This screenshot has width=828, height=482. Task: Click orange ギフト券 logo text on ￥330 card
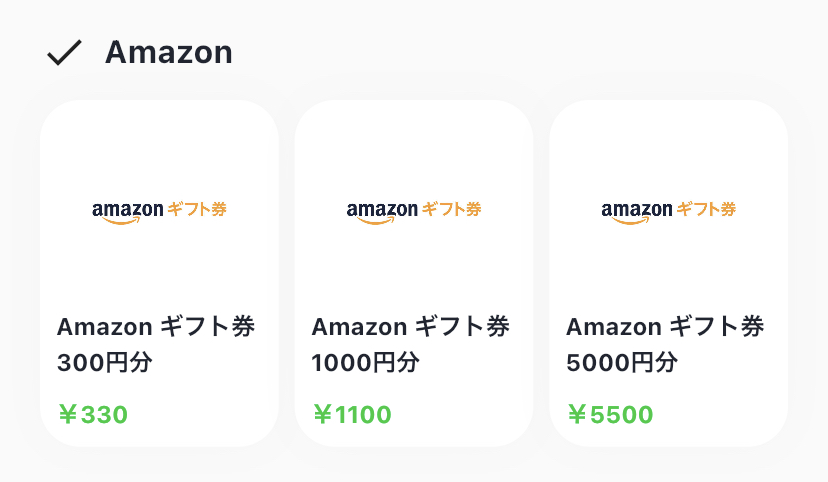click(x=197, y=209)
